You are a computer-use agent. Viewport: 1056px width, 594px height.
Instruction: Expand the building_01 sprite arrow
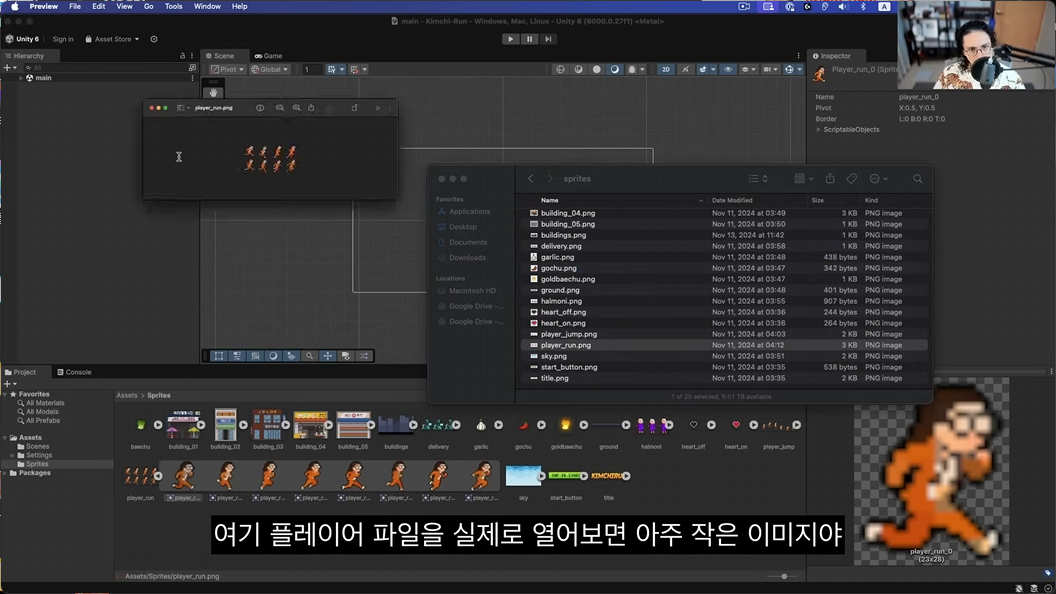(x=201, y=425)
